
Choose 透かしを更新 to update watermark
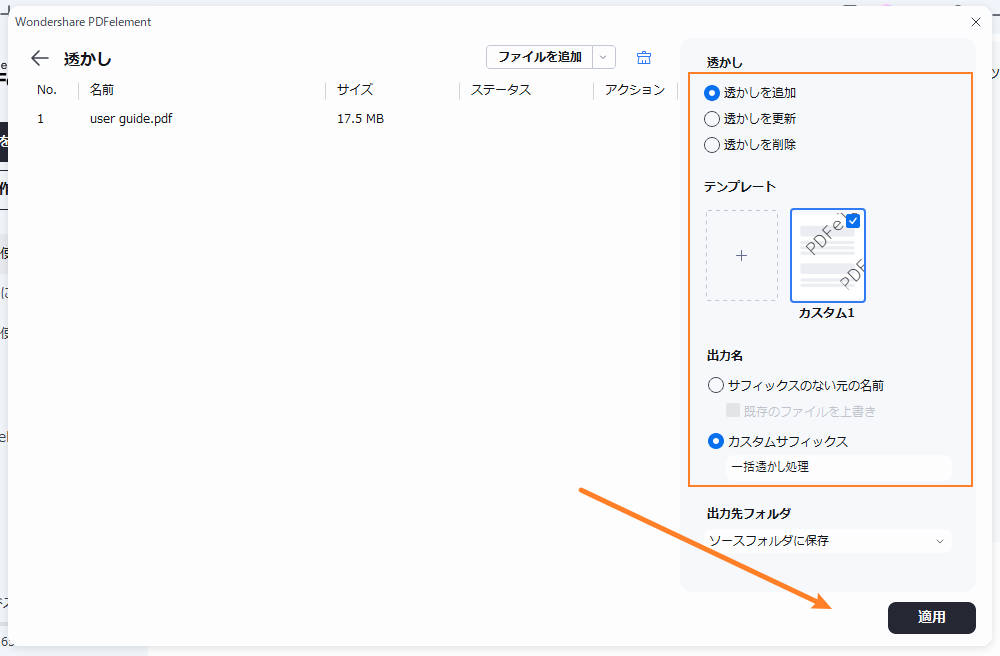tap(711, 118)
